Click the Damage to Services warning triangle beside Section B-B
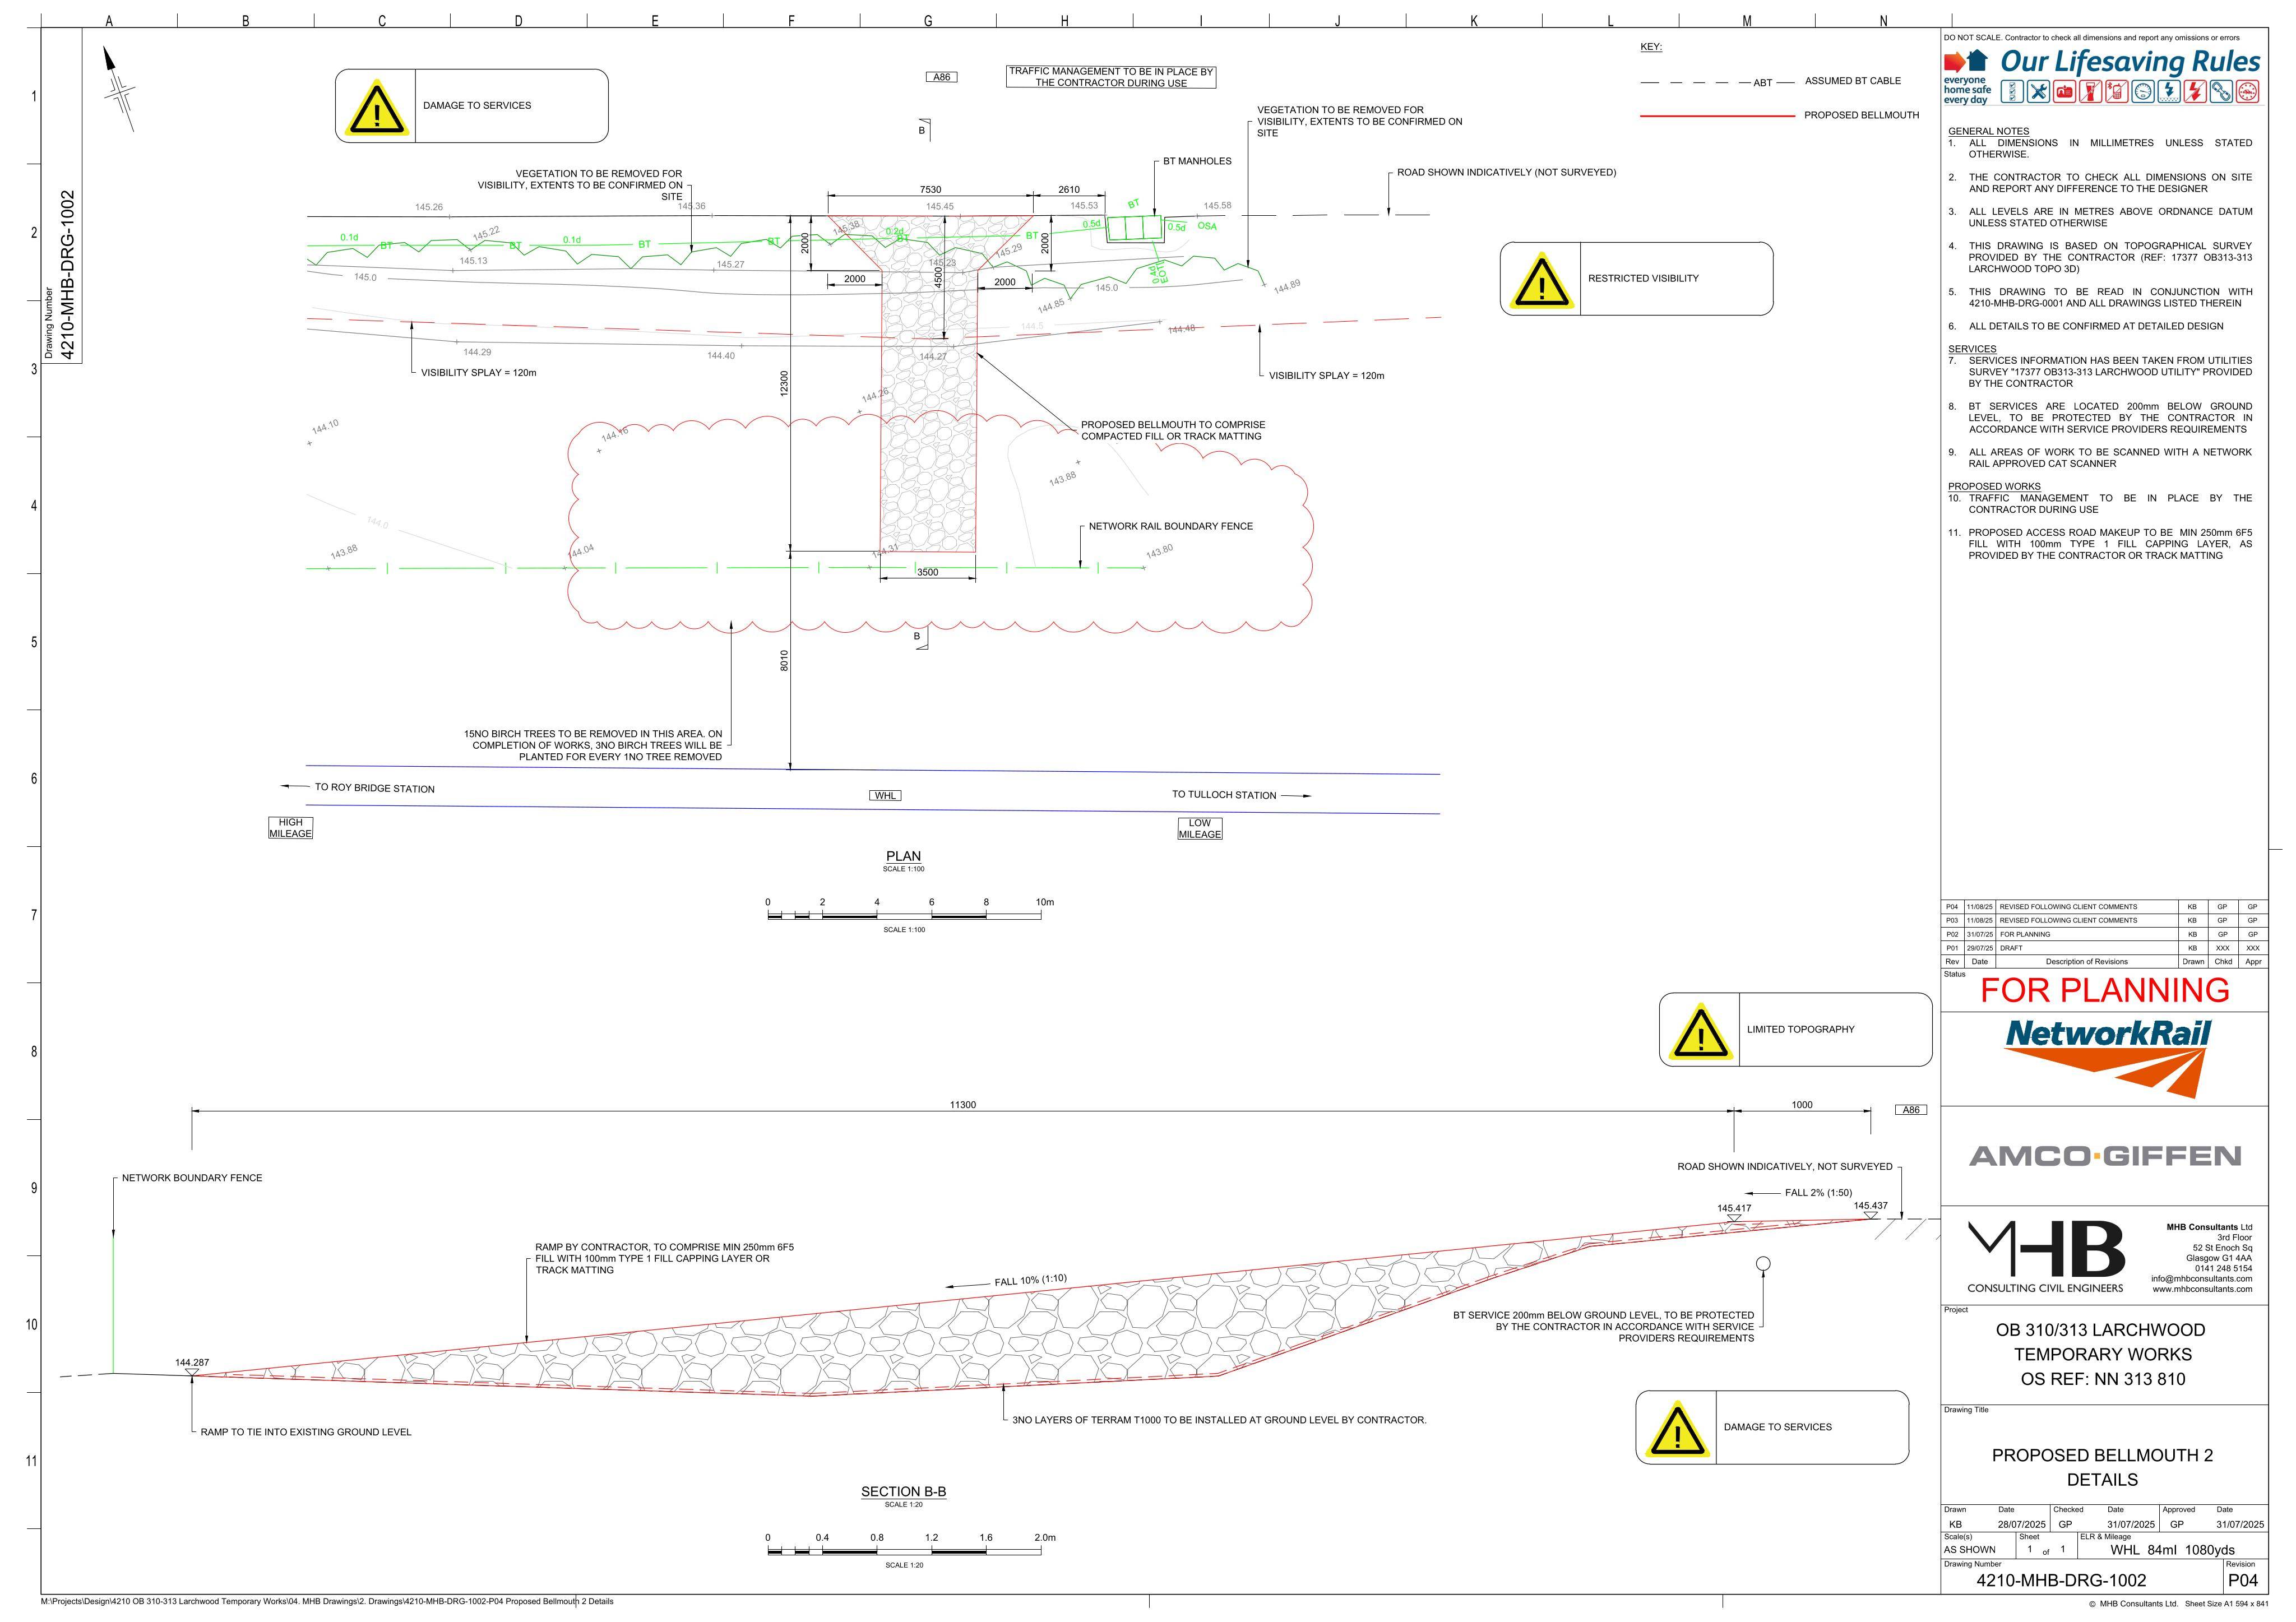The image size is (2296, 1622). (1677, 1429)
